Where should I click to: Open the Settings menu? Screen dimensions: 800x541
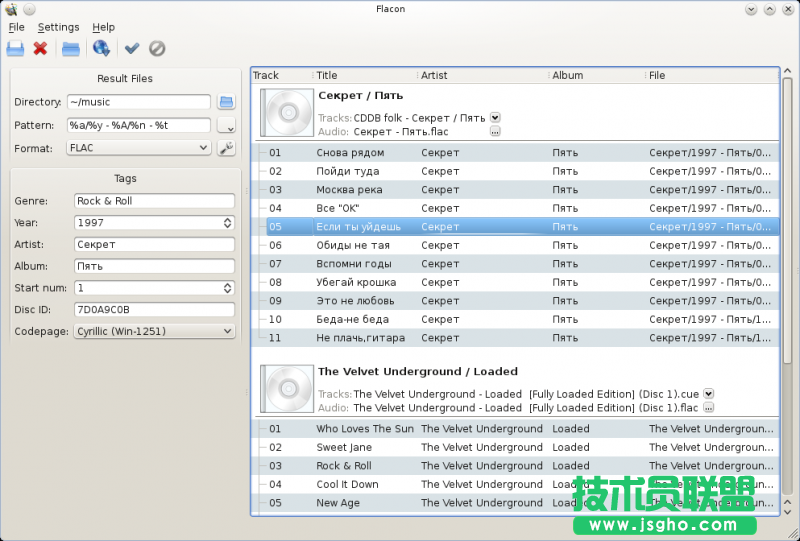click(x=58, y=27)
